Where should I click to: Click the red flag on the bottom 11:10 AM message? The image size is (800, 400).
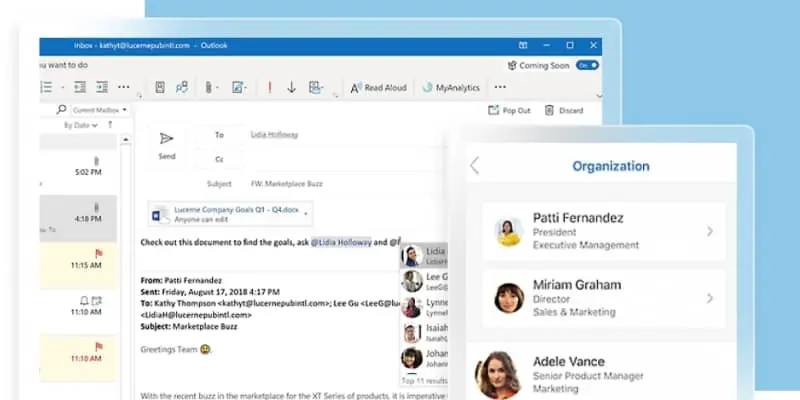99,347
